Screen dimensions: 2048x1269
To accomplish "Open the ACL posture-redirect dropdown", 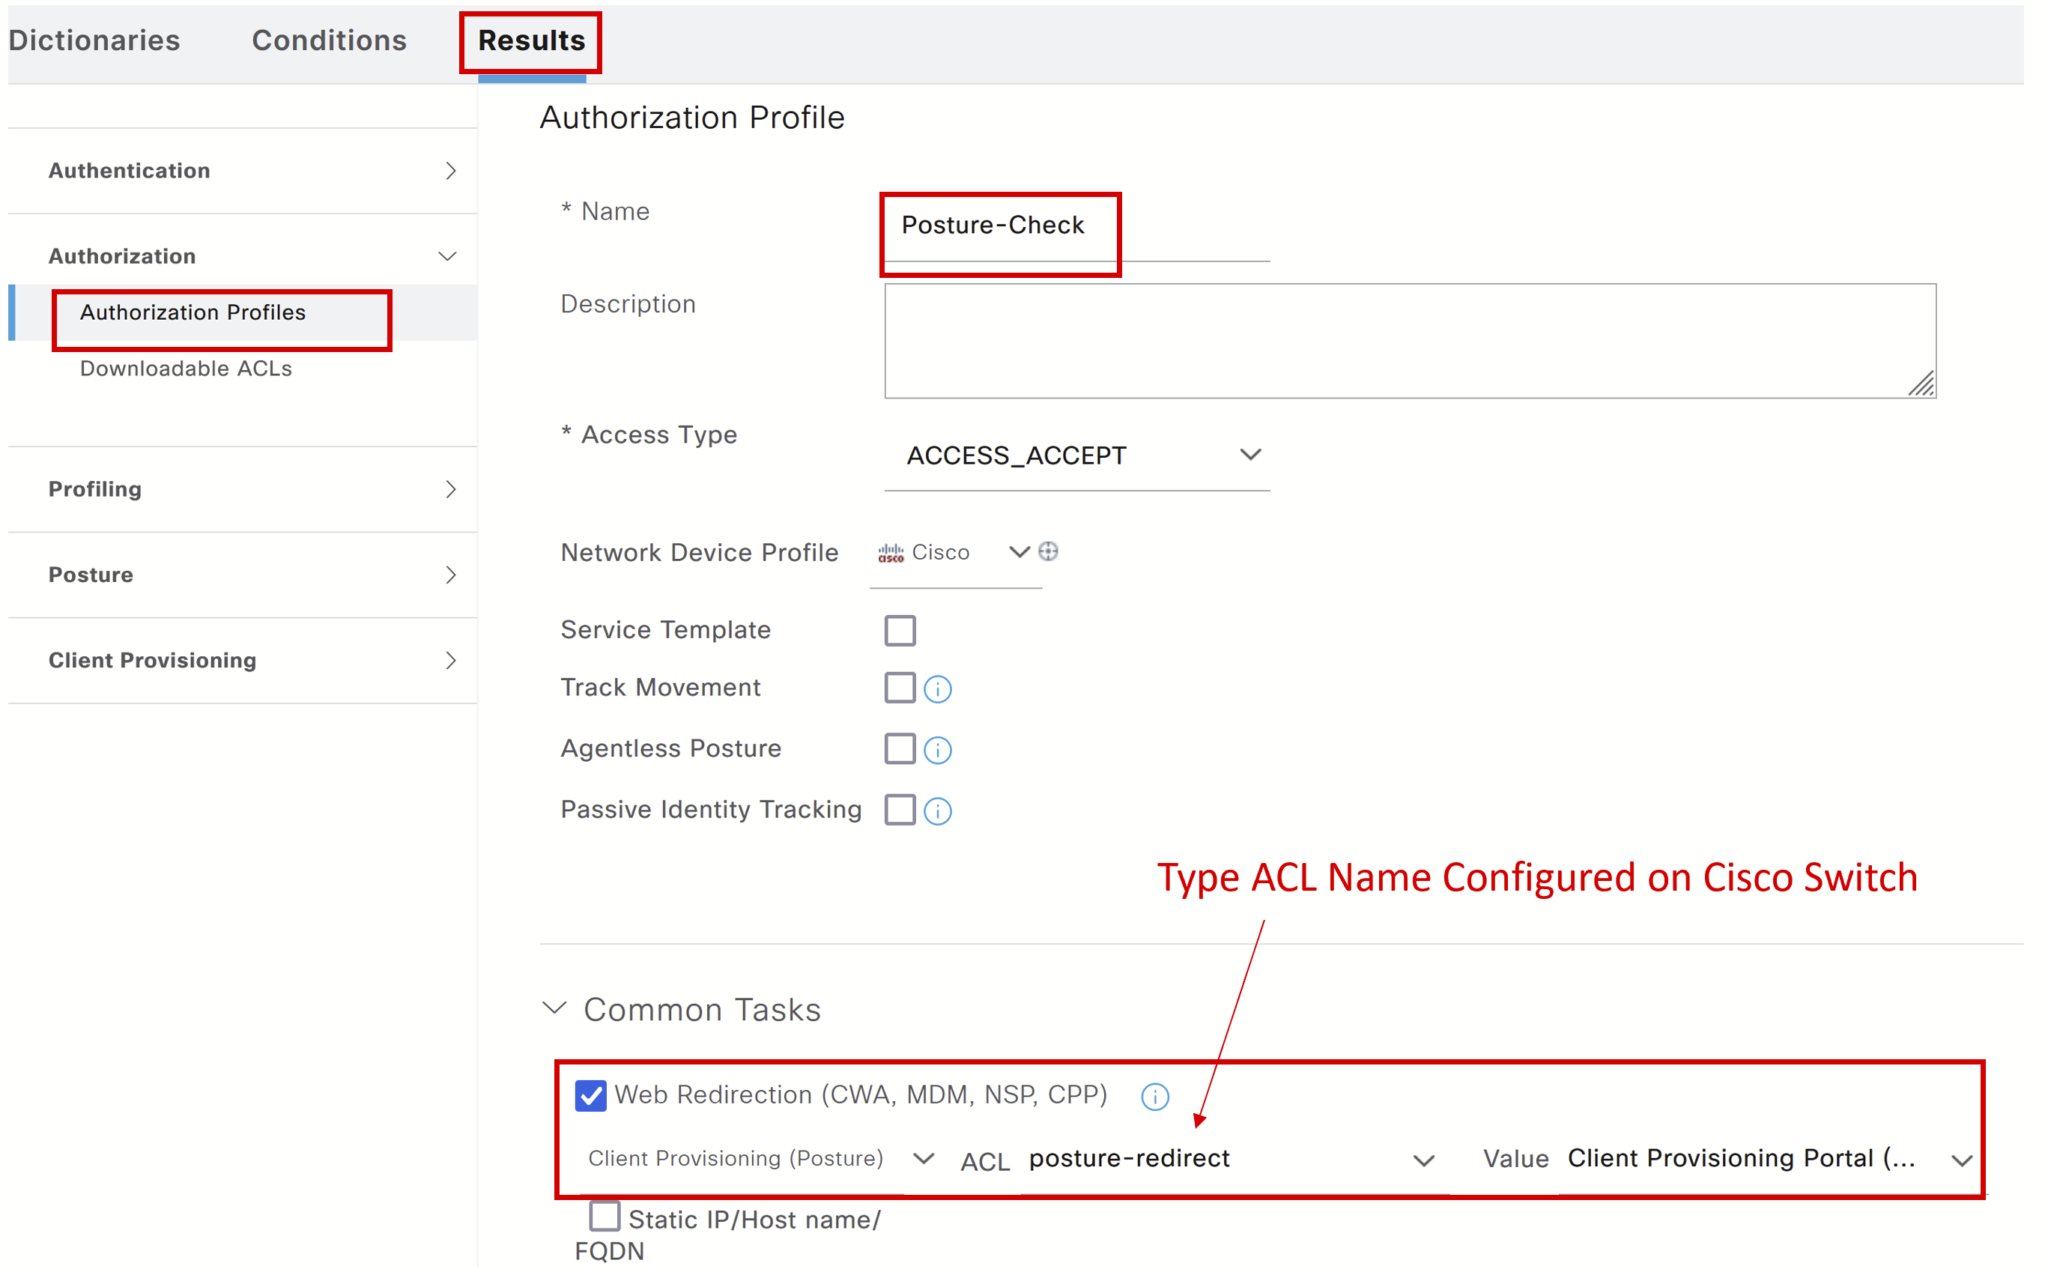I will [1423, 1160].
